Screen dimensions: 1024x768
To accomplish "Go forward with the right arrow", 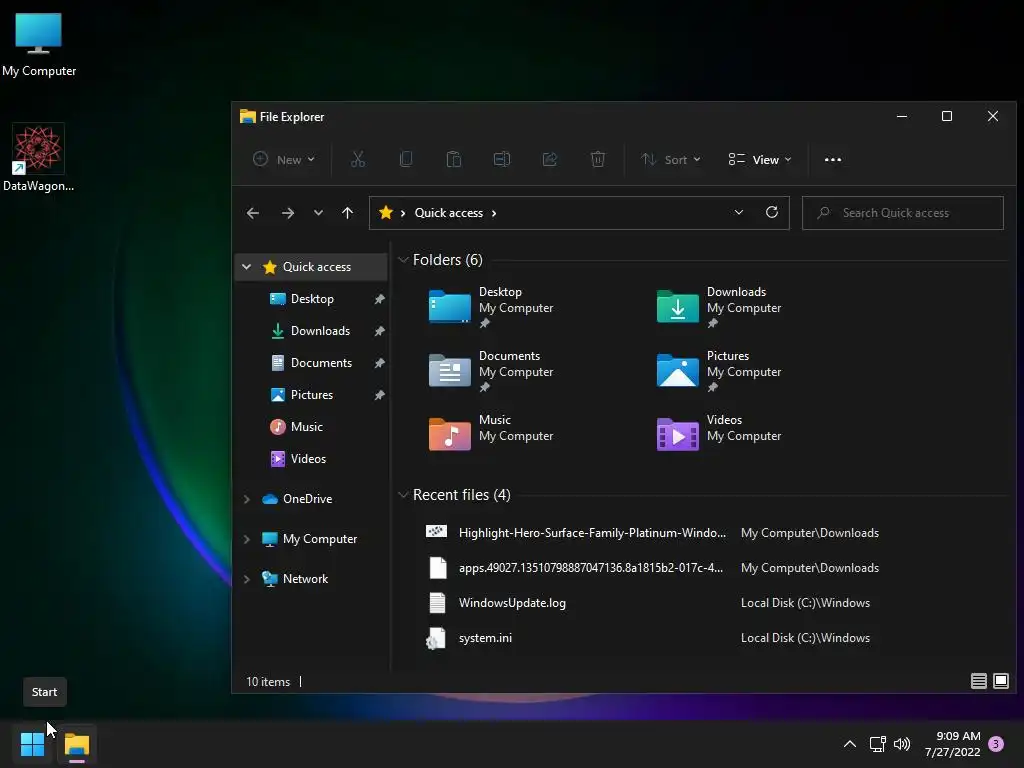I will point(287,213).
